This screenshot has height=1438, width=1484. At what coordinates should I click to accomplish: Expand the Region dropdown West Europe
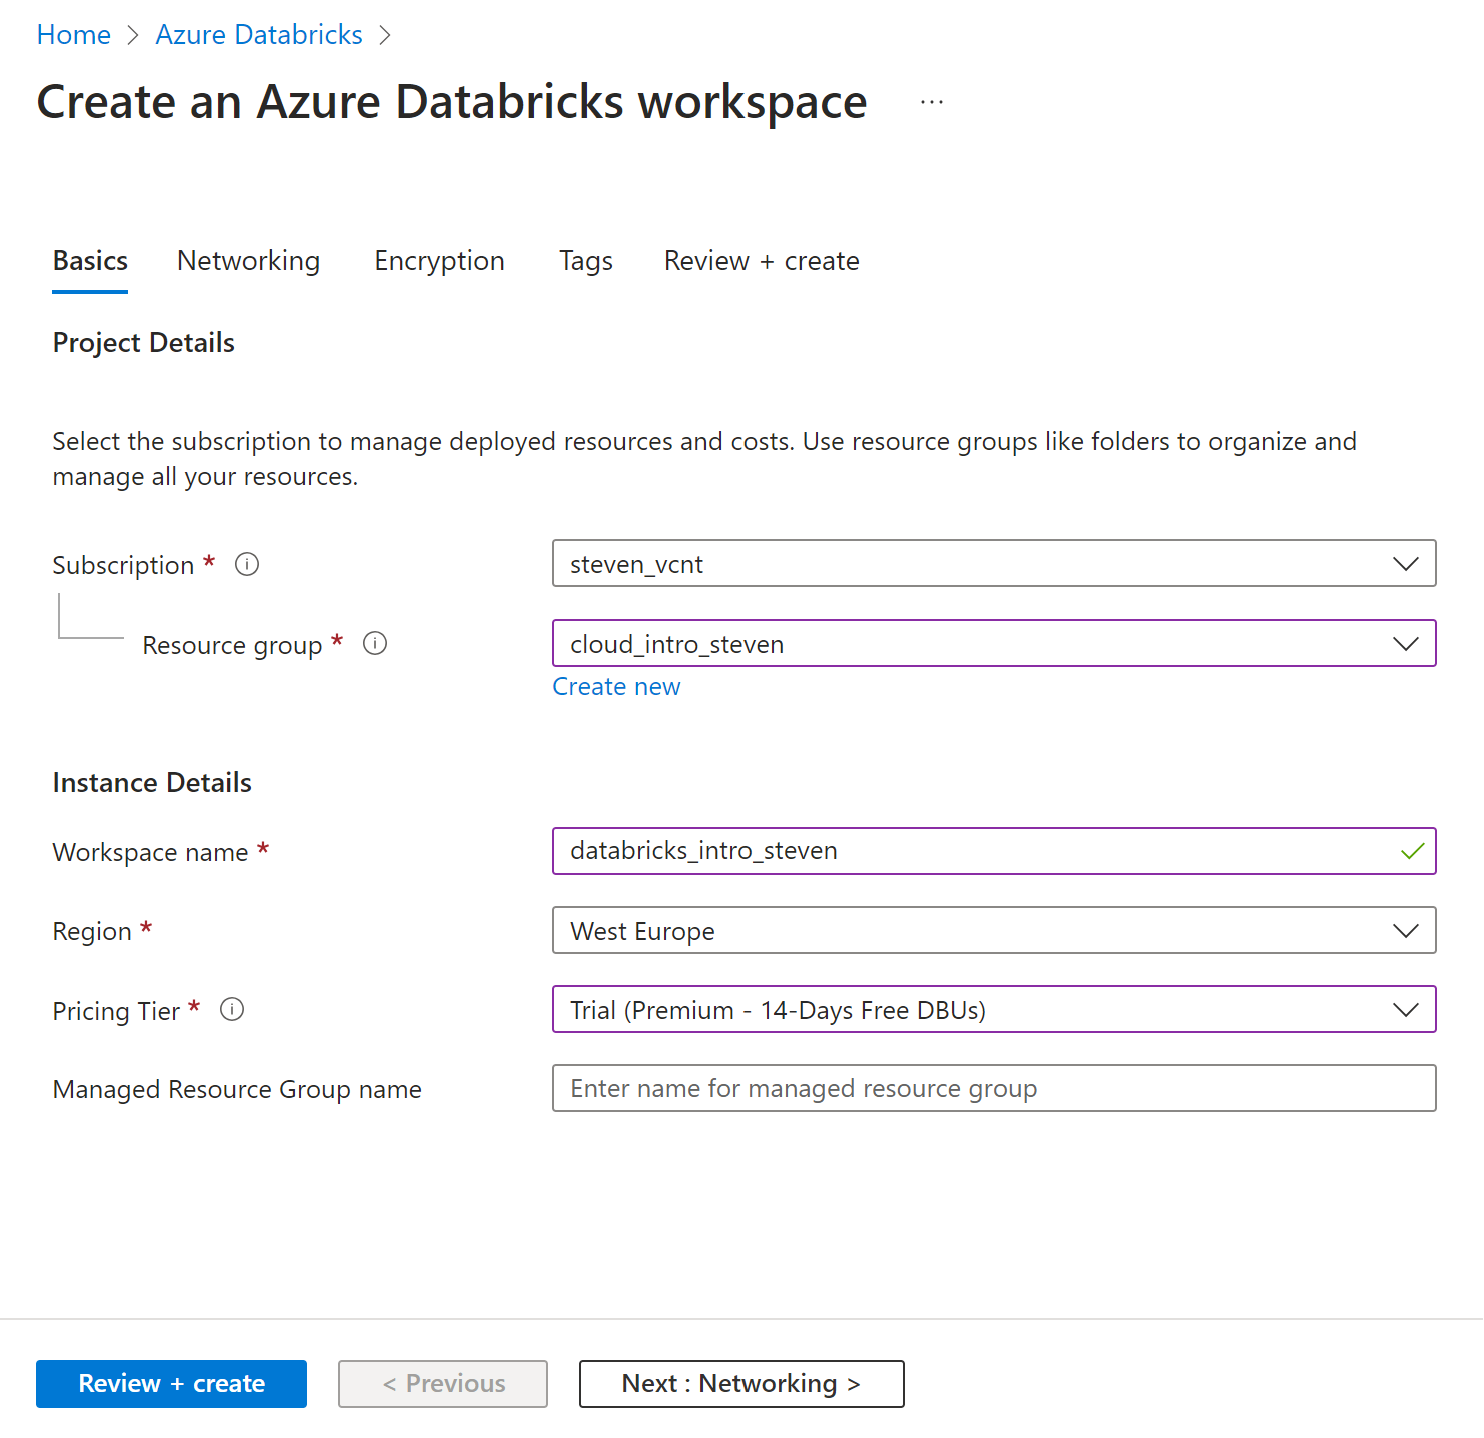pos(994,930)
